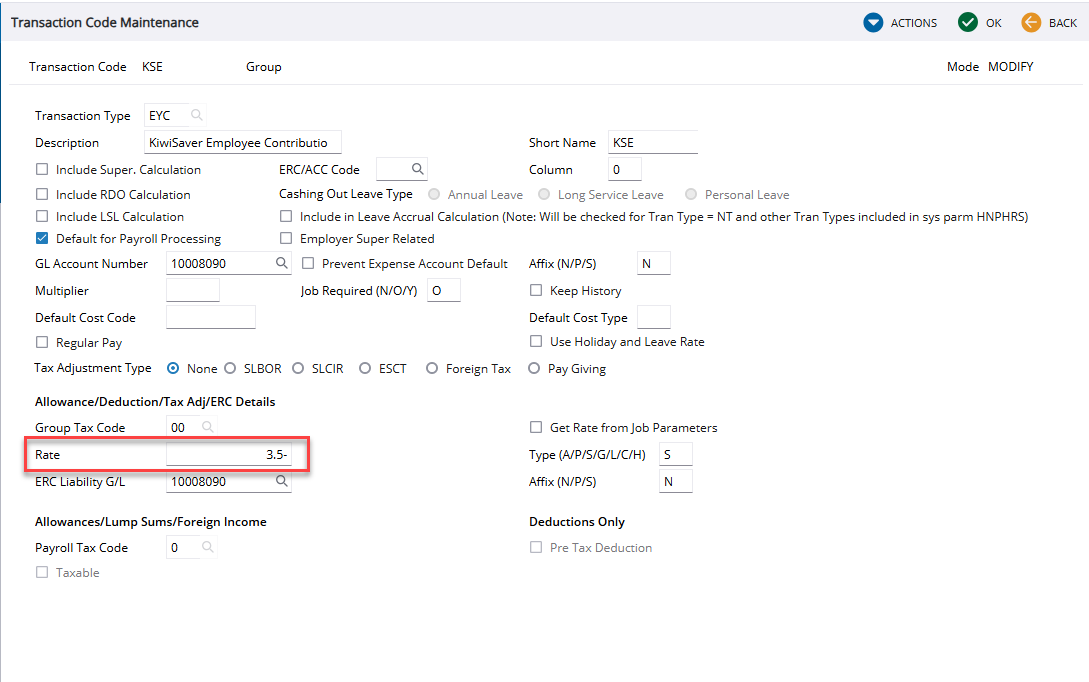Click the ACTIONS dropdown arrow icon
This screenshot has height=682, width=1089.
click(x=873, y=23)
